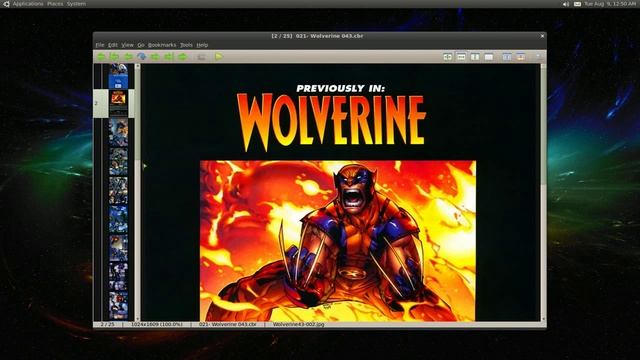The height and width of the screenshot is (360, 640).
Task: Enable fit width mode in the toolbar
Action: [461, 57]
